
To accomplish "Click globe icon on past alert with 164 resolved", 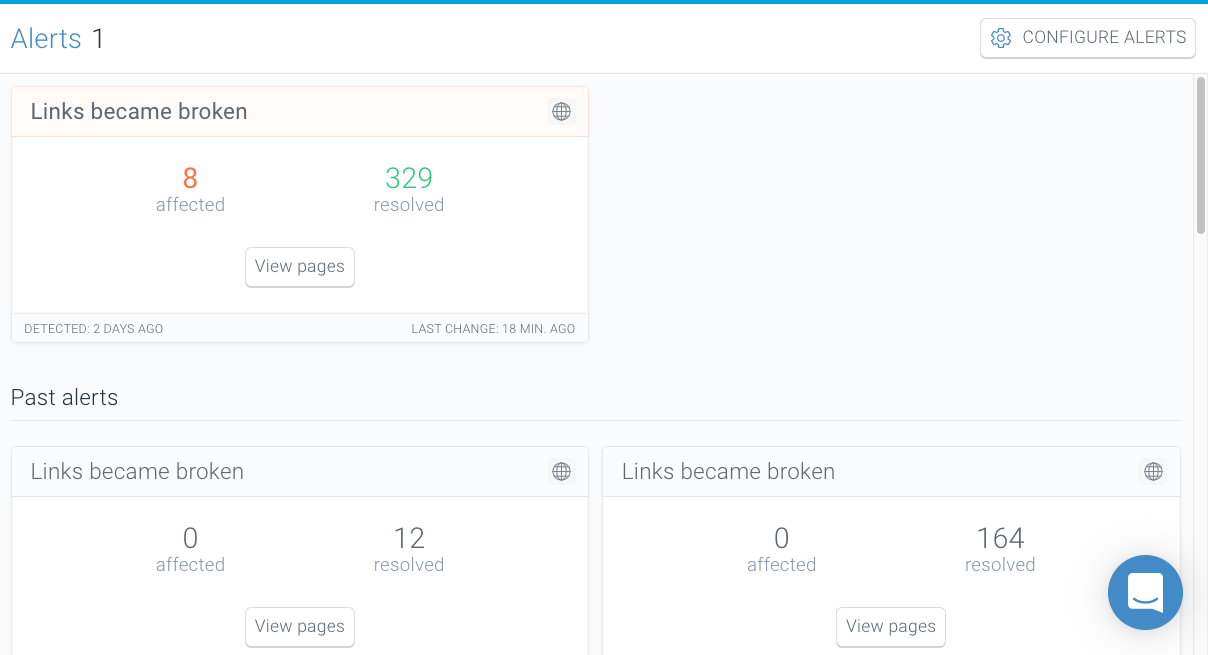I will (1153, 471).
